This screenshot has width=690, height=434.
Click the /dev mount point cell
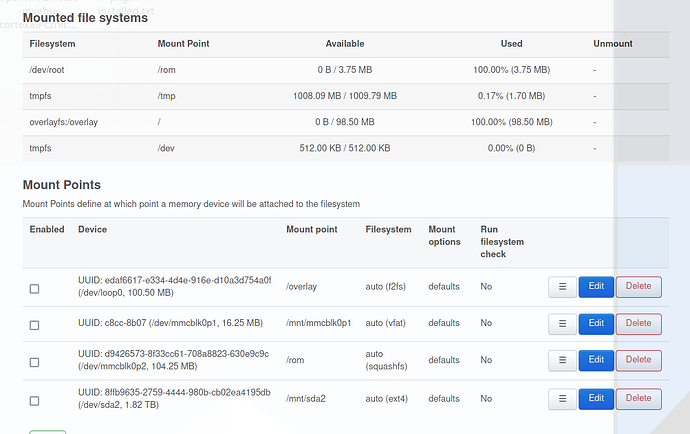point(166,148)
